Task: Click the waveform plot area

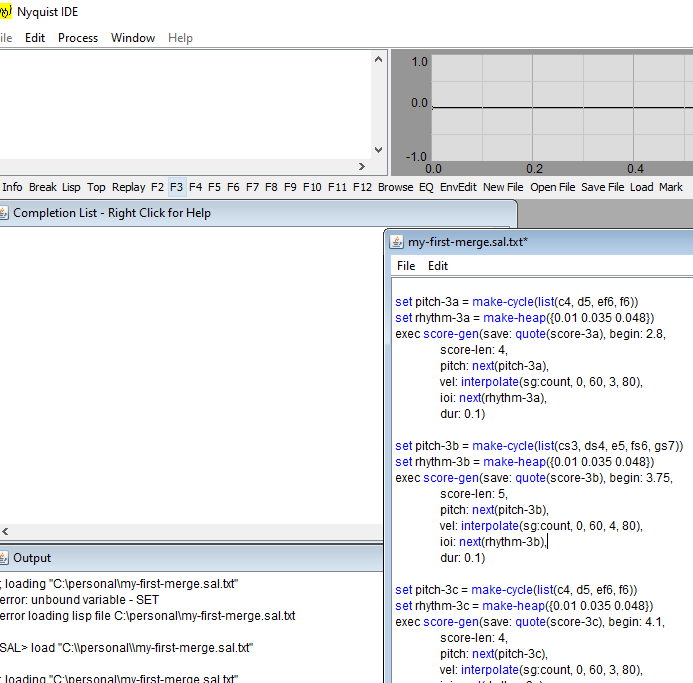Action: click(562, 107)
